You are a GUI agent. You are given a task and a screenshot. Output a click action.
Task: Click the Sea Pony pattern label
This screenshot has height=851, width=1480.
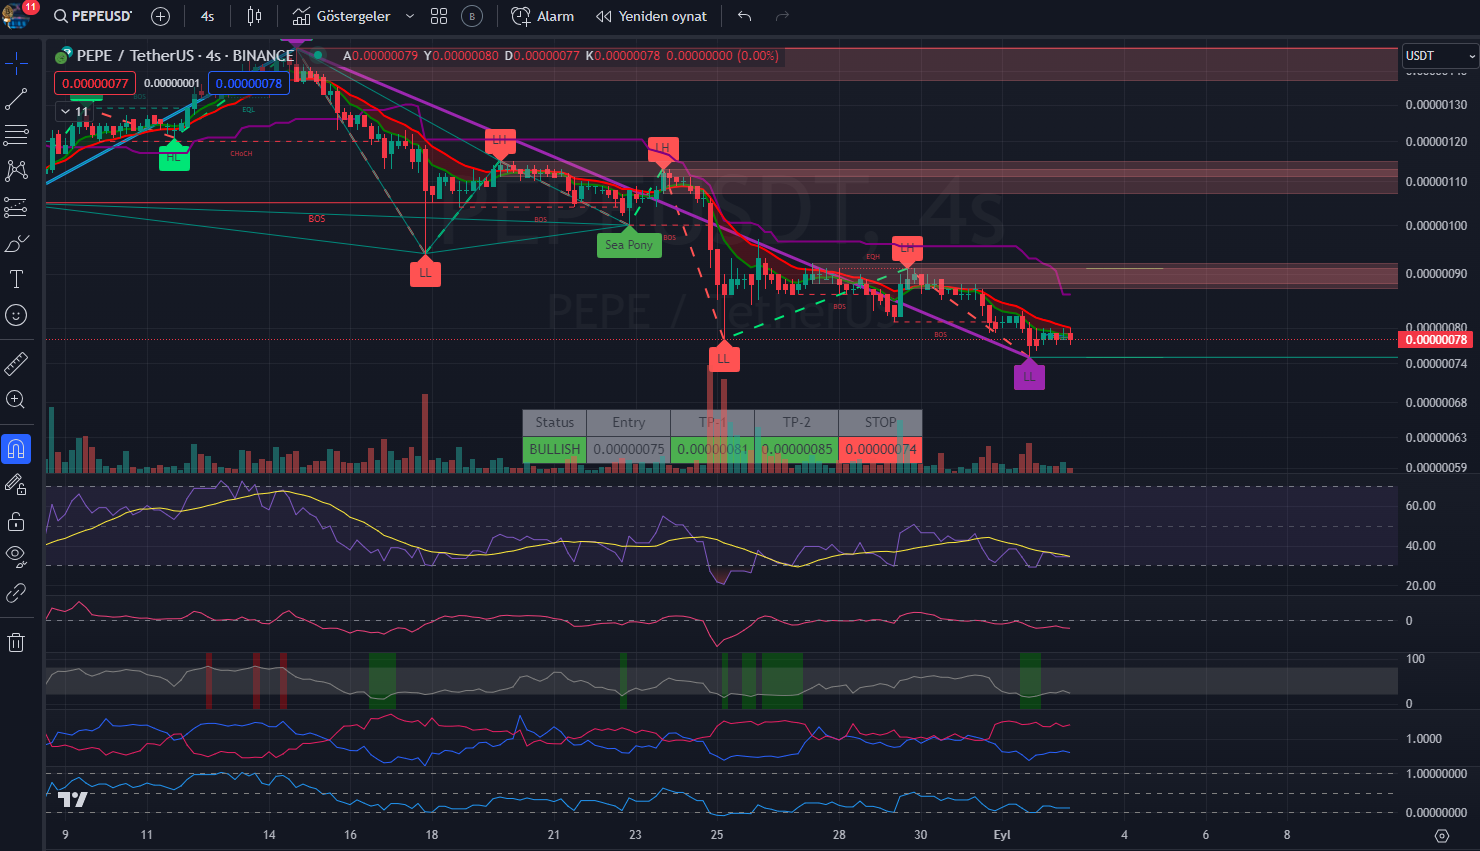pyautogui.click(x=629, y=245)
